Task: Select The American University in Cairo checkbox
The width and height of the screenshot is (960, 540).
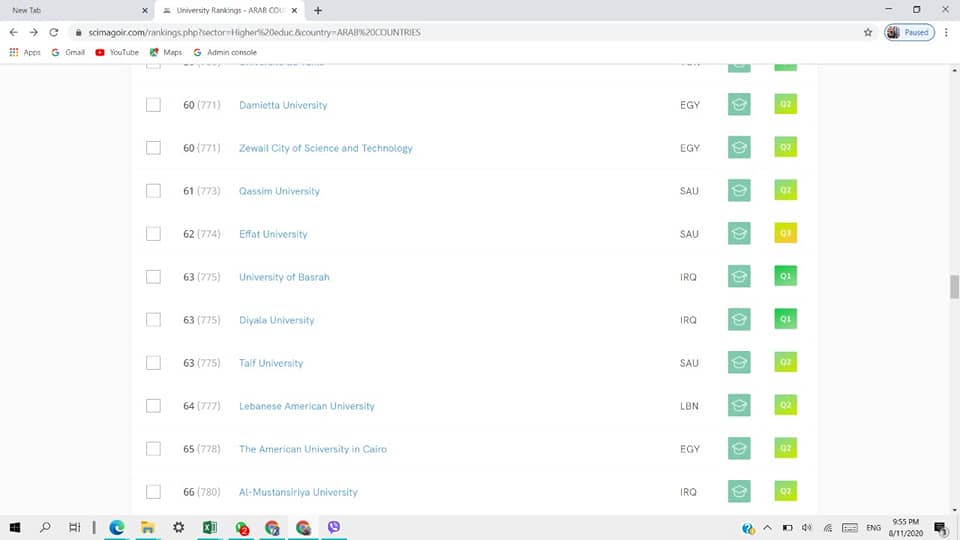Action: tap(153, 449)
